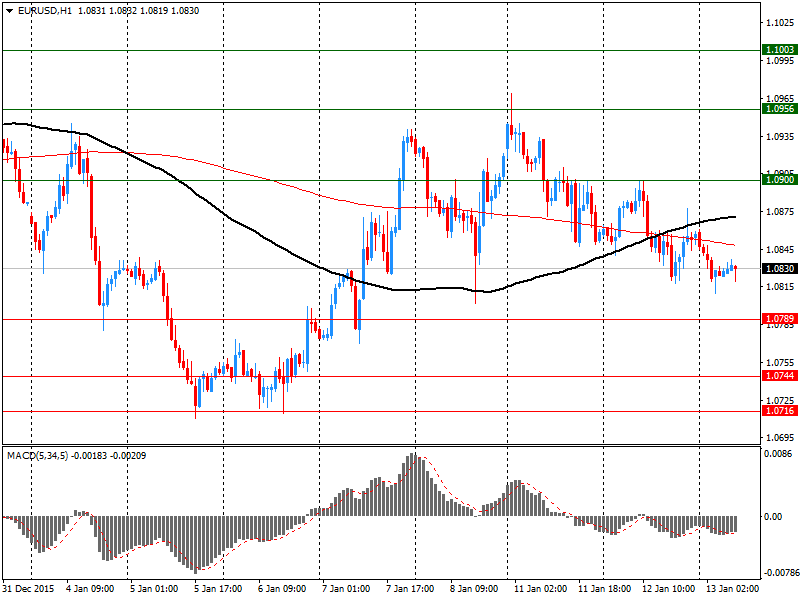The width and height of the screenshot is (800, 600).
Task: Click the 8 Jan 09:00 time axis label
Action: click(x=474, y=589)
